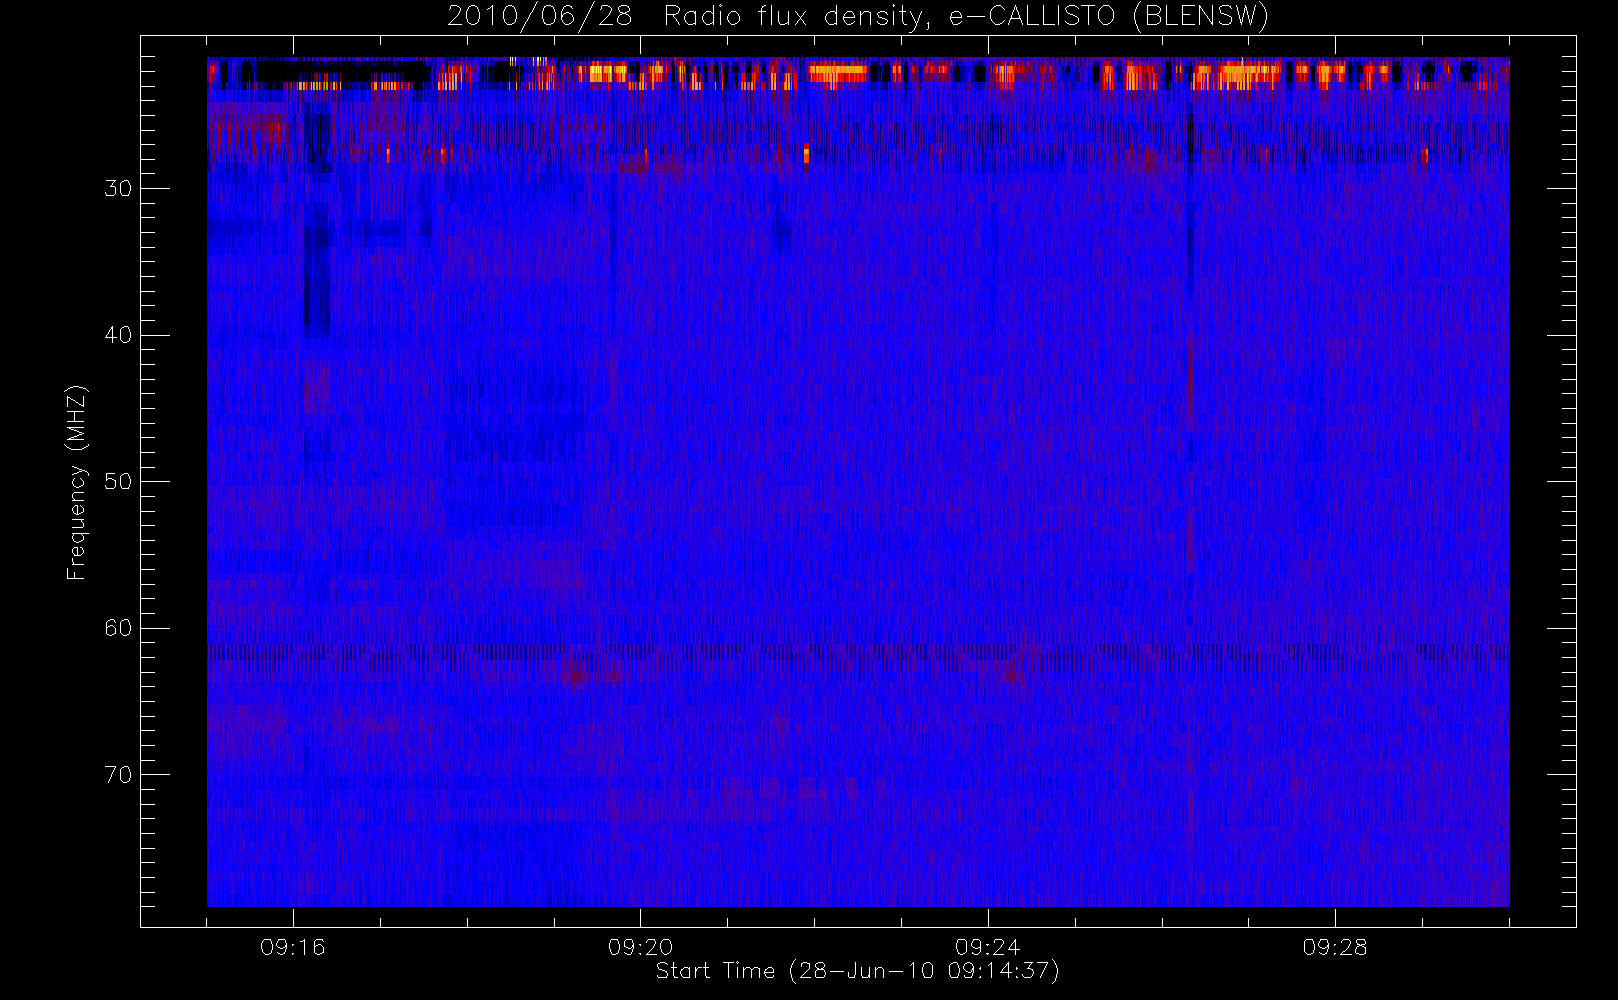Screen dimensions: 1618x1000
Task: Click the 40 MHz frequency tick label
Action: (118, 335)
